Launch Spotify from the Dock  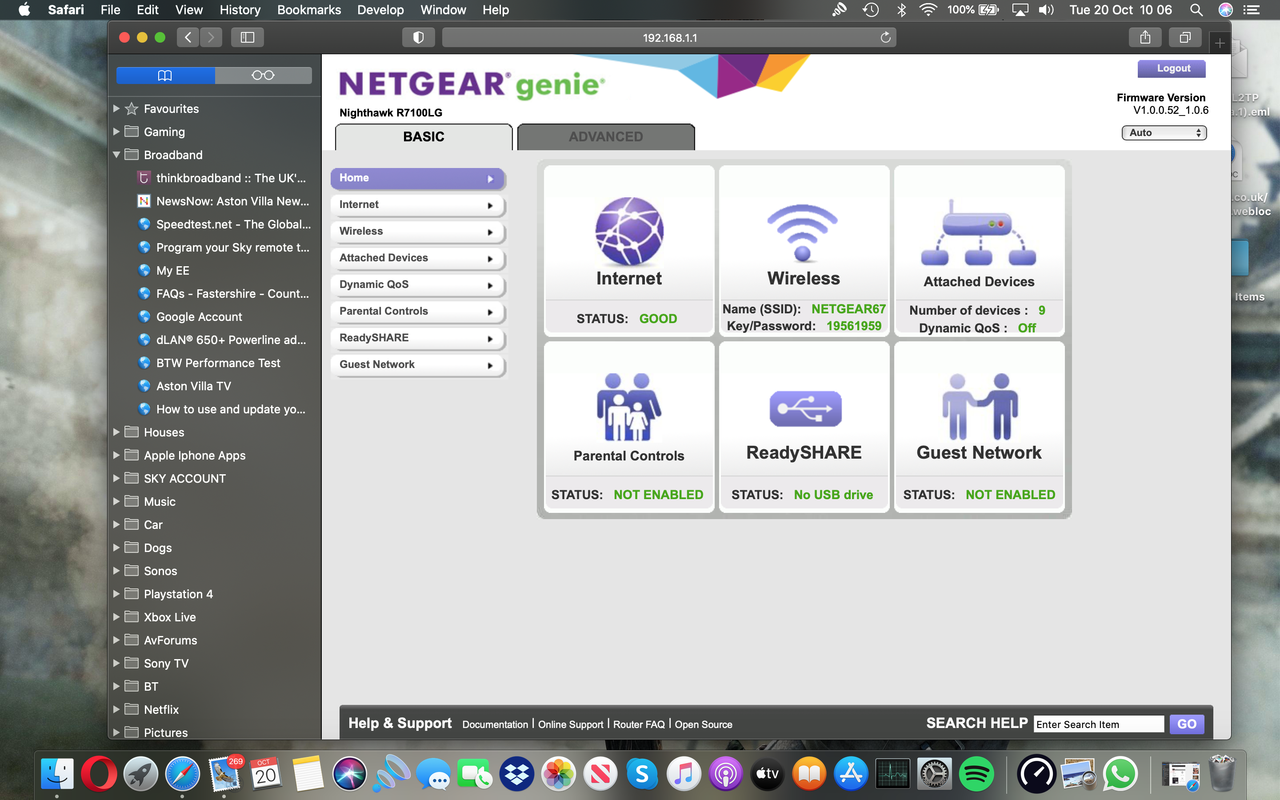pos(976,773)
